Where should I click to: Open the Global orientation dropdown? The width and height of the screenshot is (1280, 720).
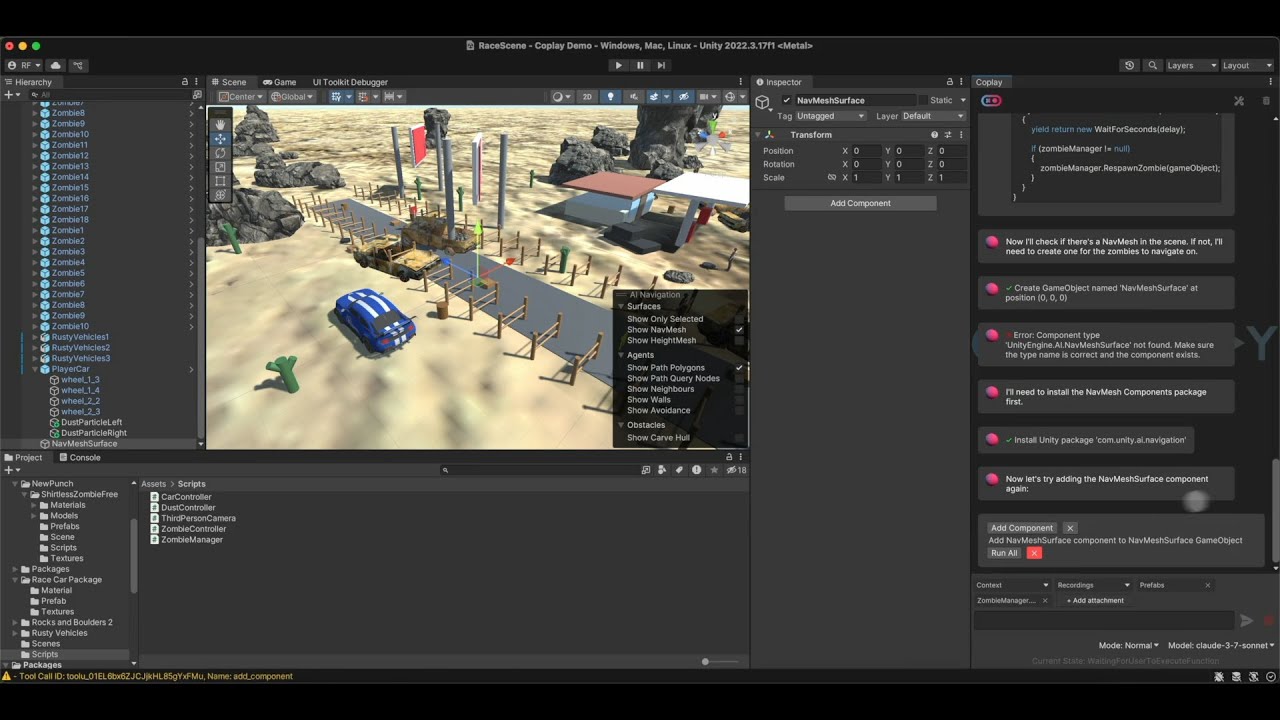click(292, 97)
